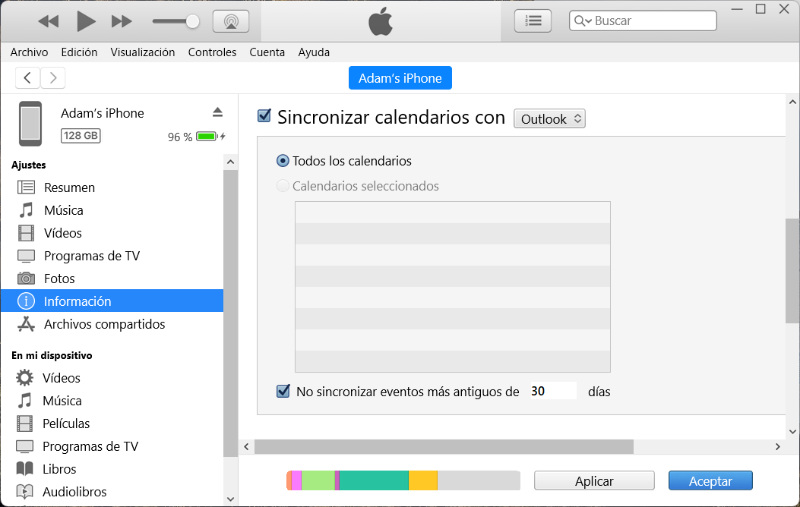
Task: Click the fast-forward playback button
Action: [x=121, y=21]
